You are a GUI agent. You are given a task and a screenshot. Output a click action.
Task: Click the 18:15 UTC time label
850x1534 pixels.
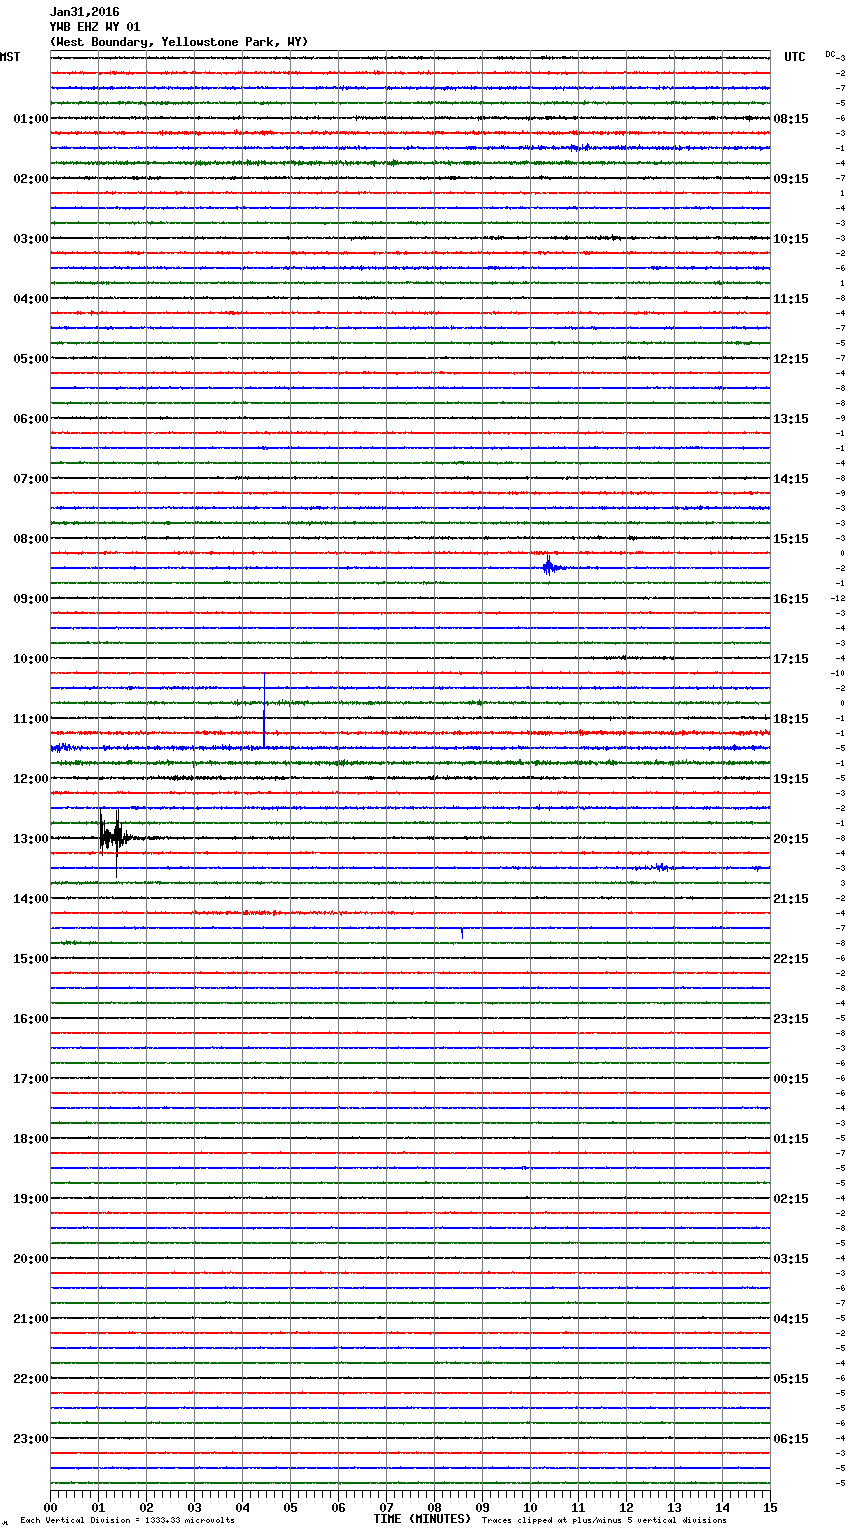791,719
